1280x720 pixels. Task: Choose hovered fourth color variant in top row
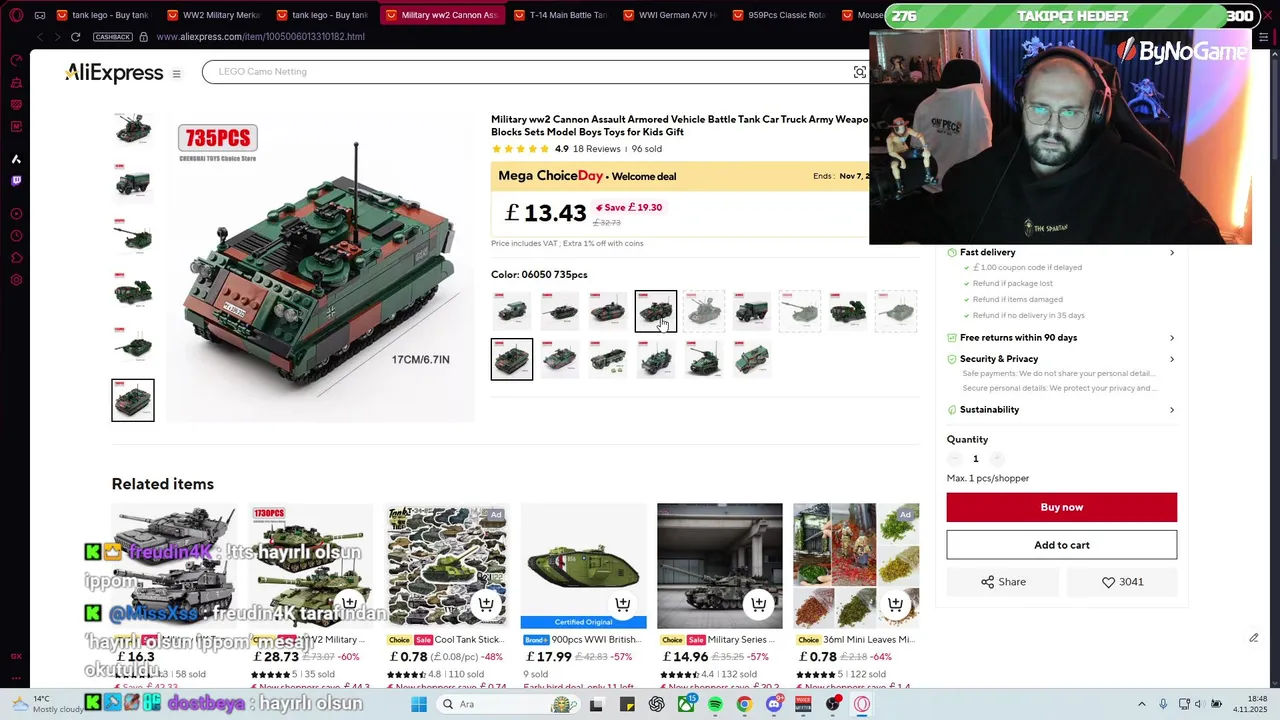click(656, 311)
